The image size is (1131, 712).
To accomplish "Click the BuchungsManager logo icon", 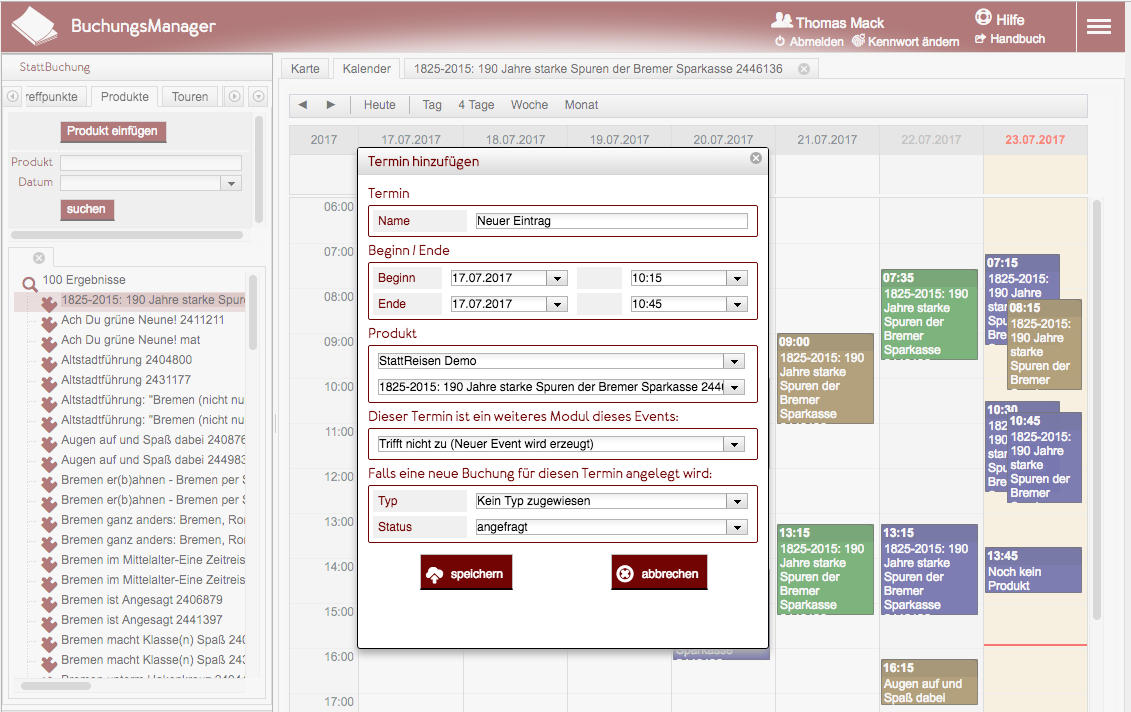I will point(34,27).
